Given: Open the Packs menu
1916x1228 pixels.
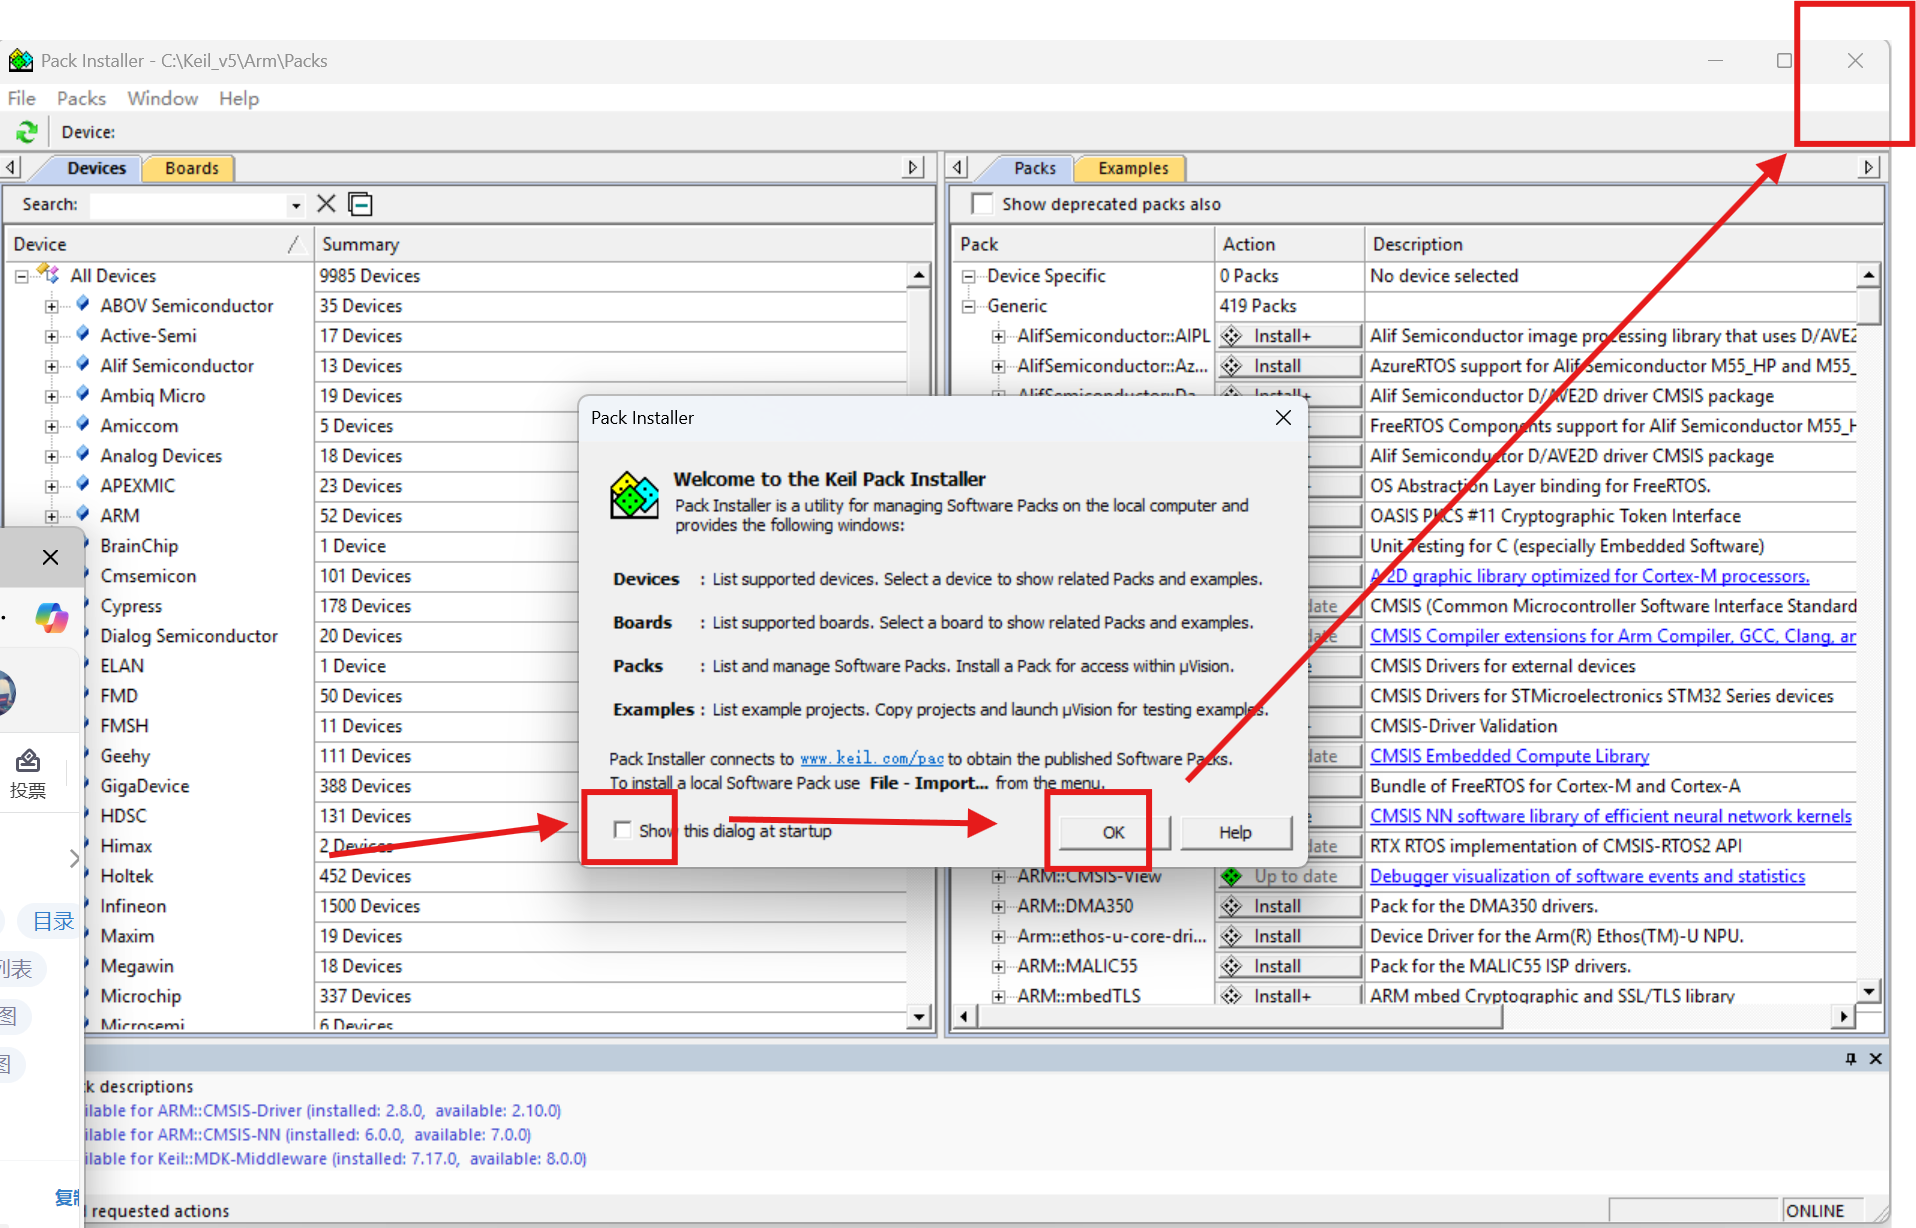Looking at the screenshot, I should (x=81, y=98).
